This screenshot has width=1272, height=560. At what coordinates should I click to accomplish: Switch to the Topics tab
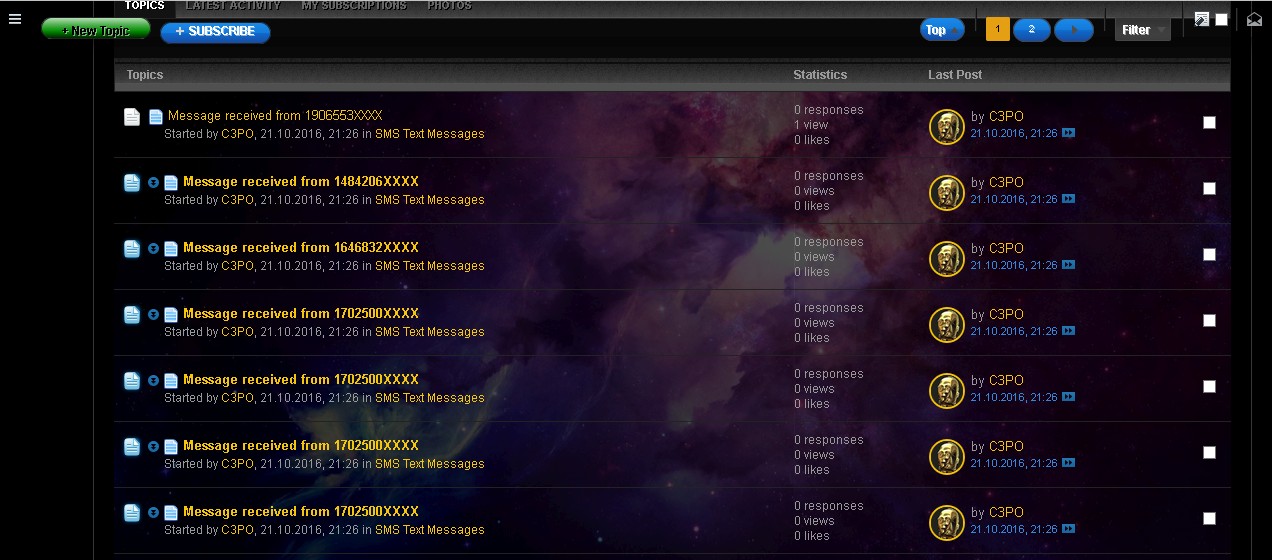coord(145,6)
